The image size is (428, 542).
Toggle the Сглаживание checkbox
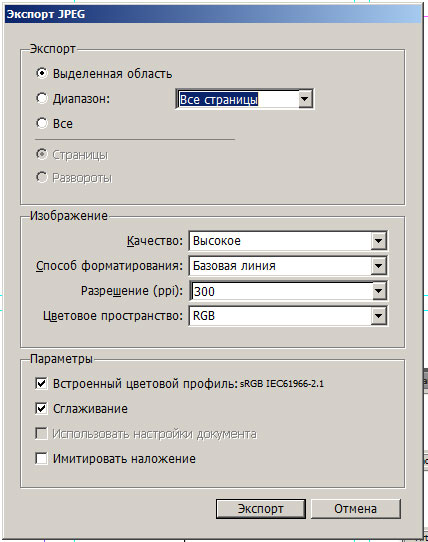41,409
